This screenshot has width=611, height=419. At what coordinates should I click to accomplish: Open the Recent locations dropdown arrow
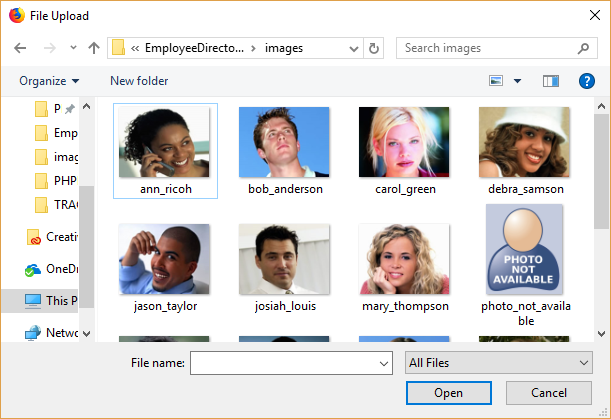[72, 48]
